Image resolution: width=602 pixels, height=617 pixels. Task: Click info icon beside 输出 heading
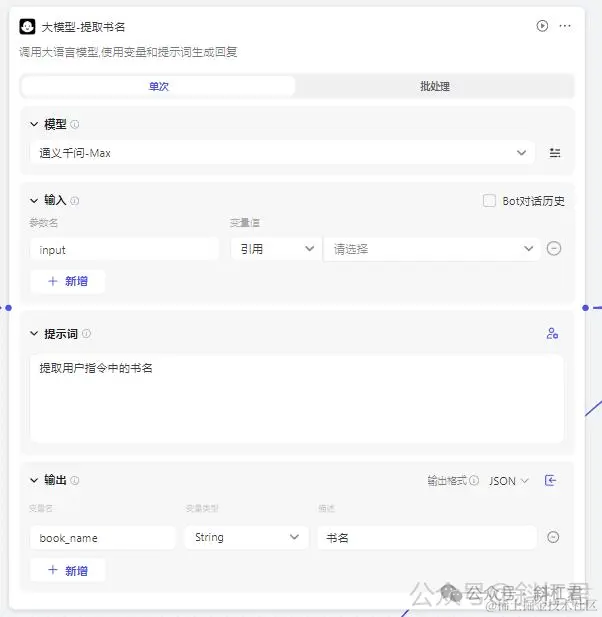(x=74, y=480)
